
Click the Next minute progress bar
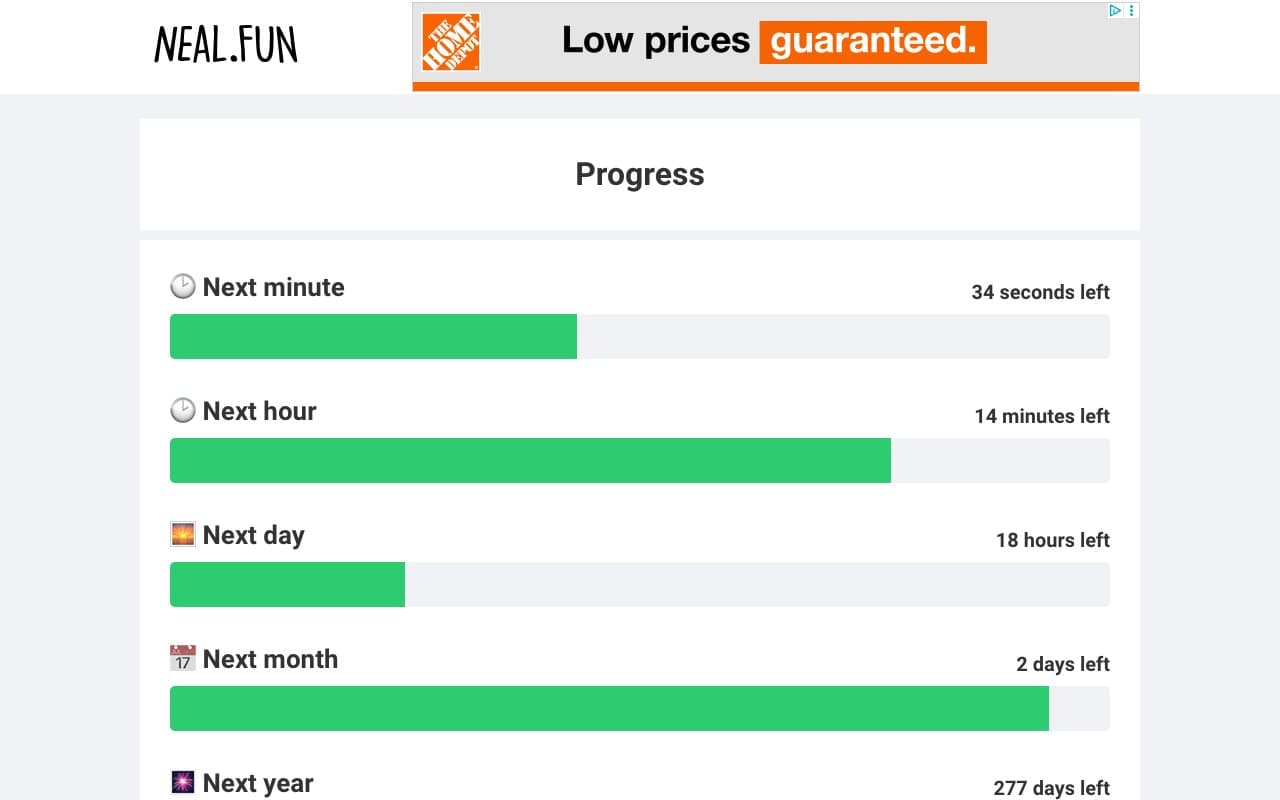coord(640,336)
